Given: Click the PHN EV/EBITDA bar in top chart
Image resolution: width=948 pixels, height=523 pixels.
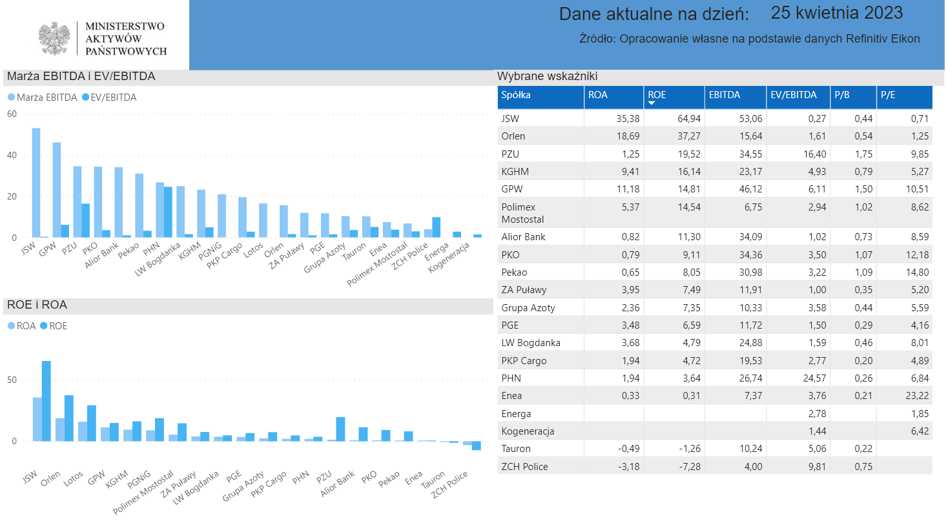Looking at the screenshot, I should 168,212.
